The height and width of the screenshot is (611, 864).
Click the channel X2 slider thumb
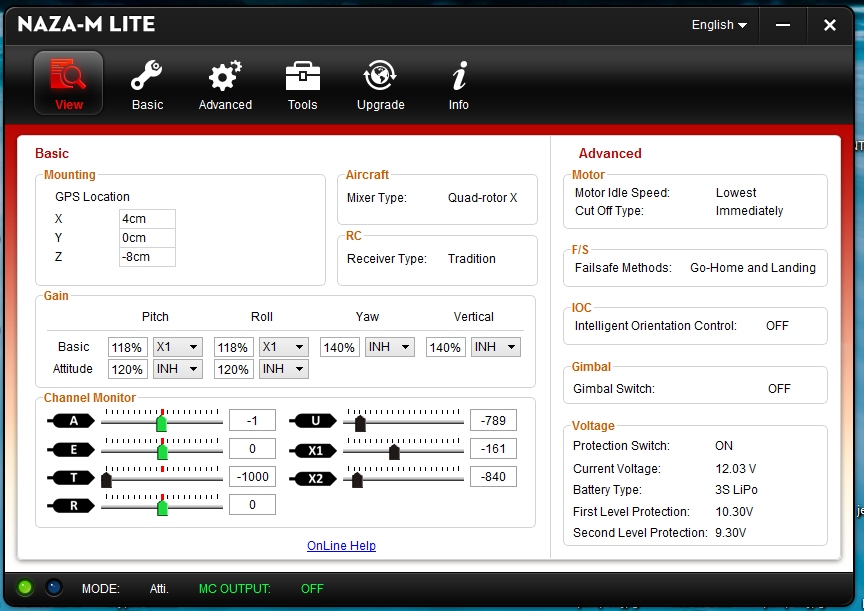click(x=357, y=480)
